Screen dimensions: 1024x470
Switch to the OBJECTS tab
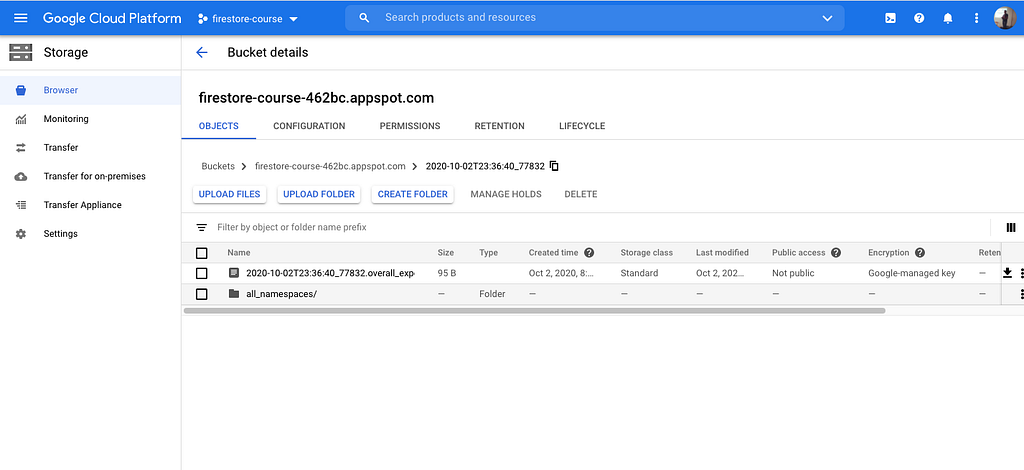click(x=219, y=126)
